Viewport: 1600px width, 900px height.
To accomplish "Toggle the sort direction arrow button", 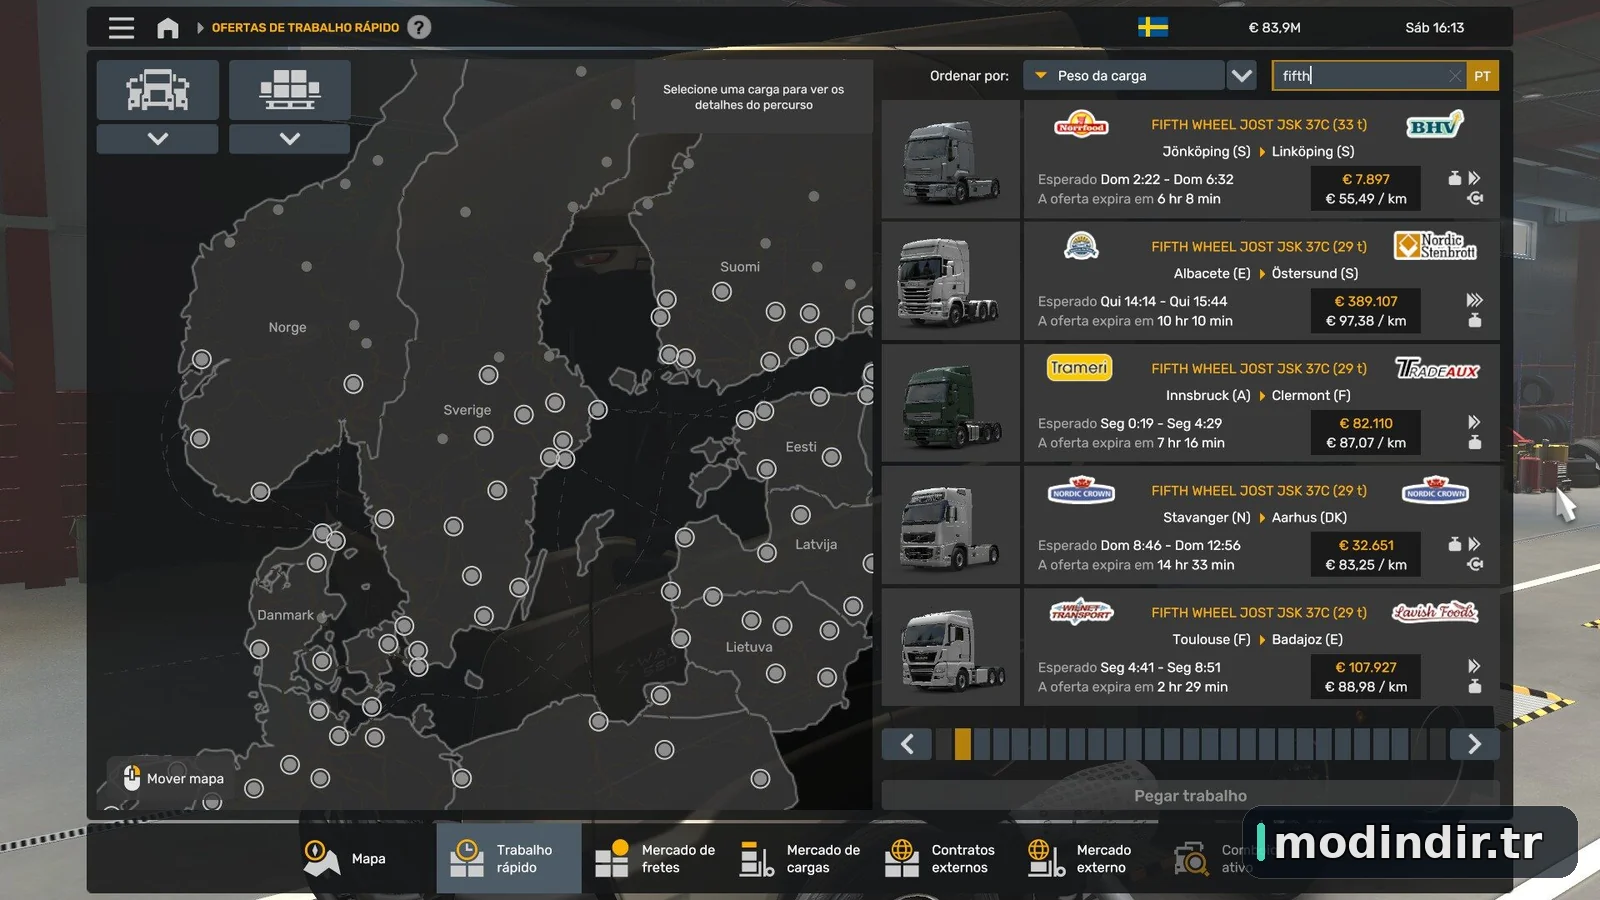I will click(1242, 76).
